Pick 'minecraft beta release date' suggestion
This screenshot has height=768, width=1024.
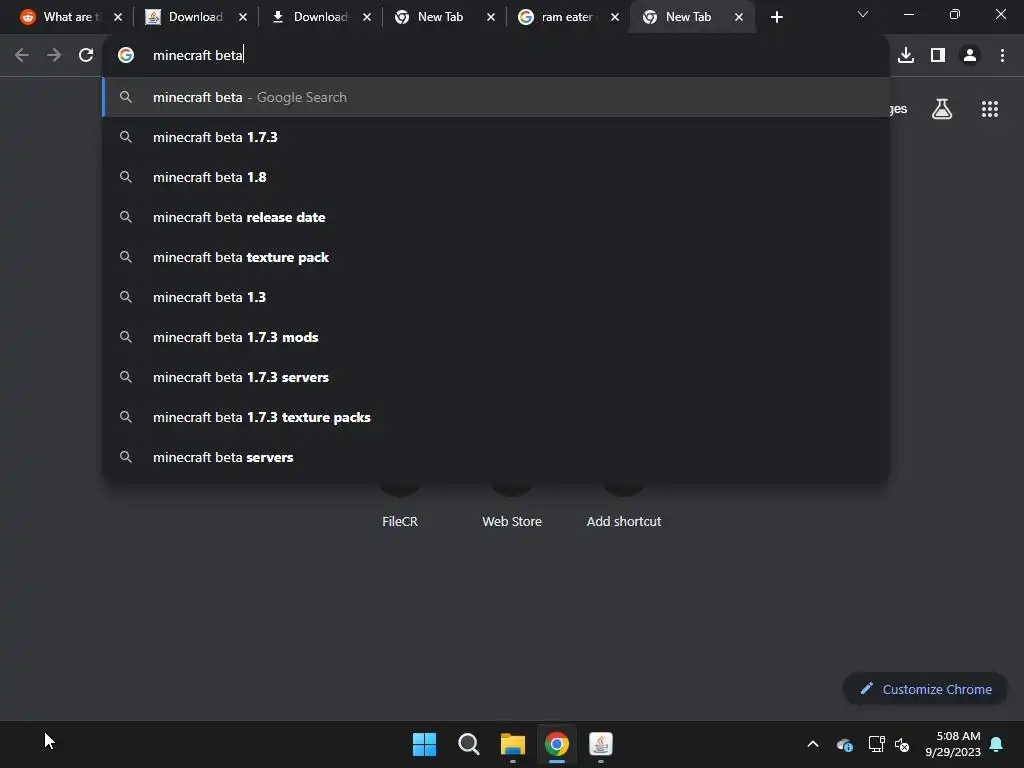tap(496, 217)
